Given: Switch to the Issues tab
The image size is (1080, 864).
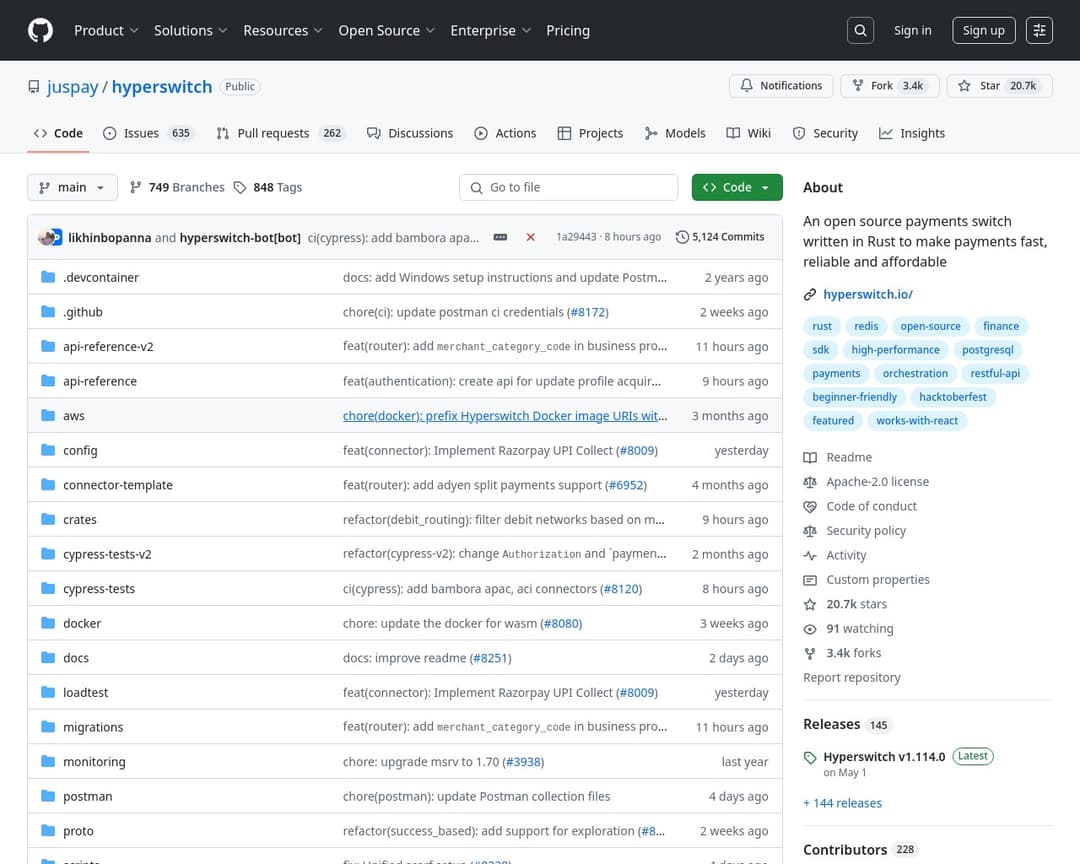Looking at the screenshot, I should (148, 133).
